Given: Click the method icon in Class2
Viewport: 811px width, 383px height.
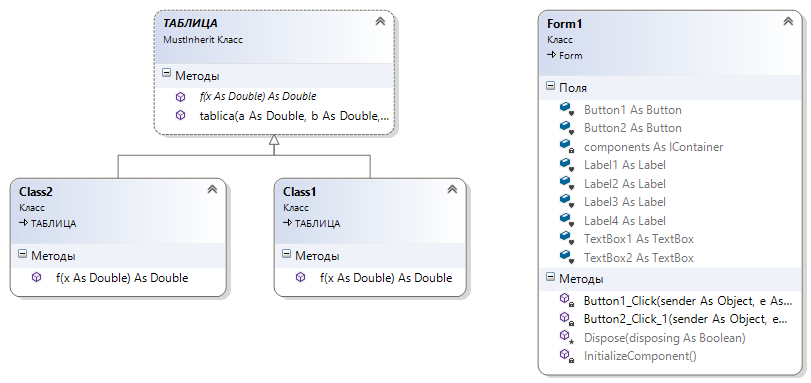Looking at the screenshot, I should click(36, 277).
